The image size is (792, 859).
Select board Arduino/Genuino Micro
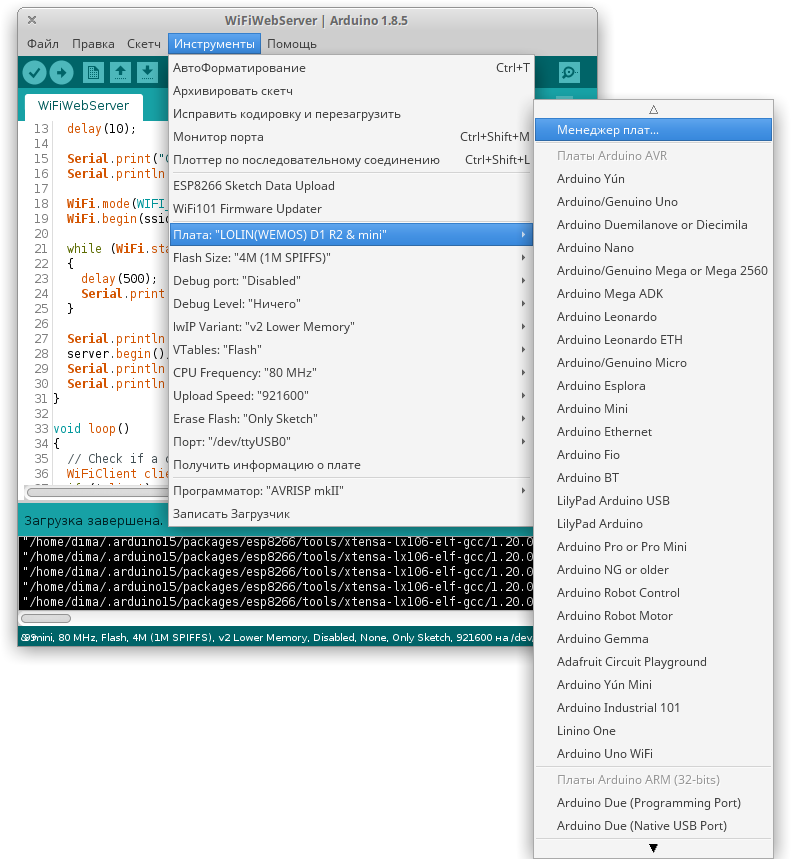tap(653, 363)
